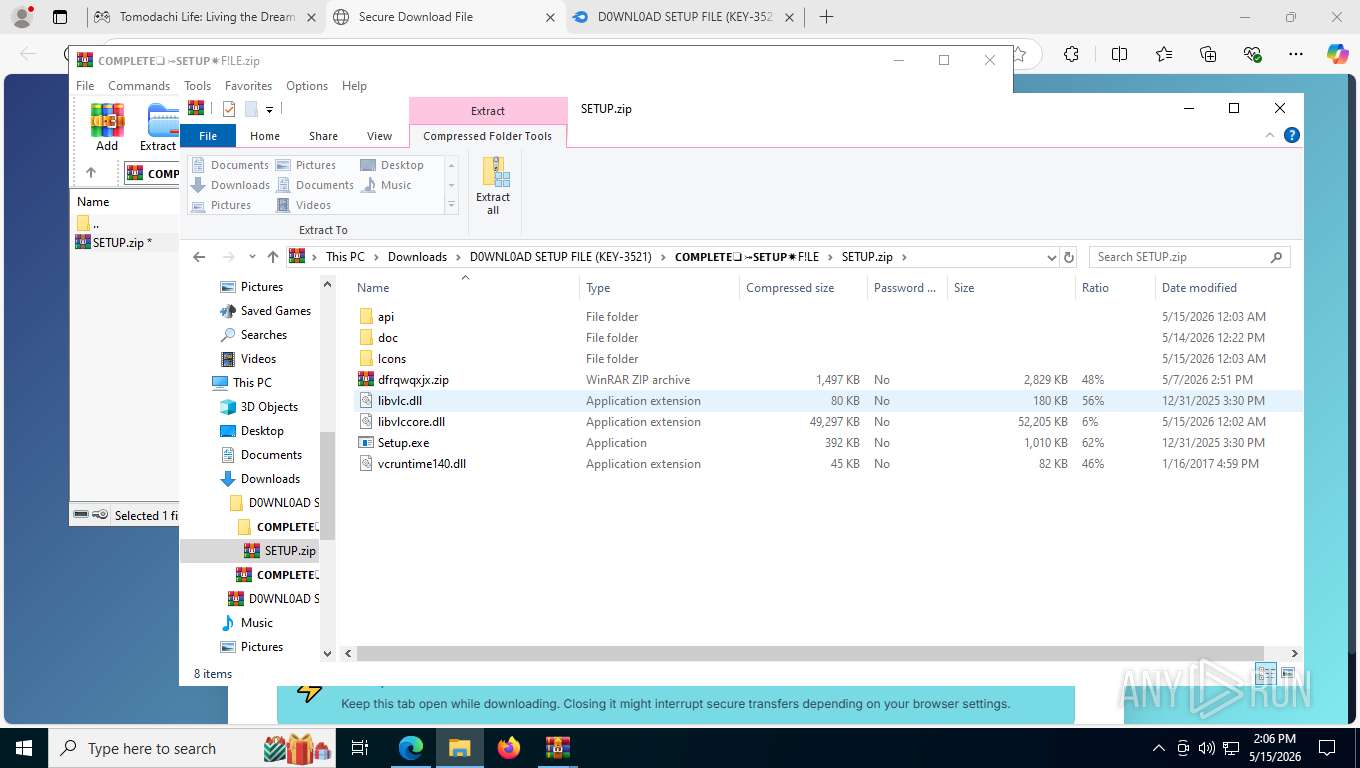Screen dimensions: 1360x768
Task: Open WinRAR Commands menu
Action: tap(139, 86)
